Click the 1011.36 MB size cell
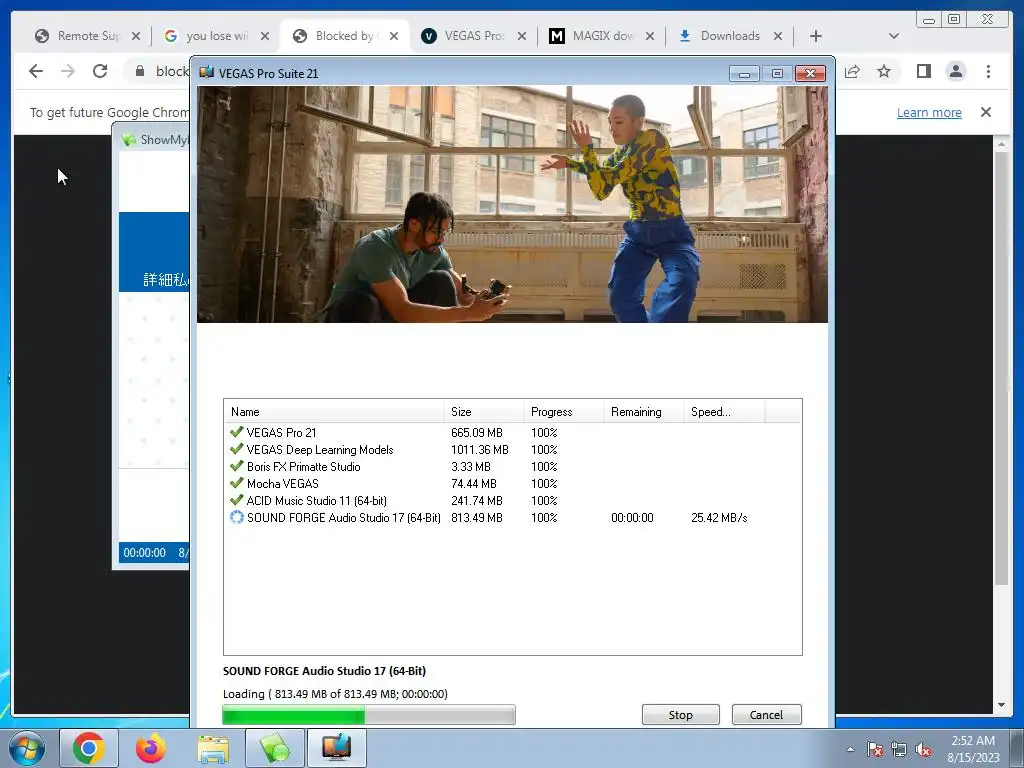 [x=479, y=449]
